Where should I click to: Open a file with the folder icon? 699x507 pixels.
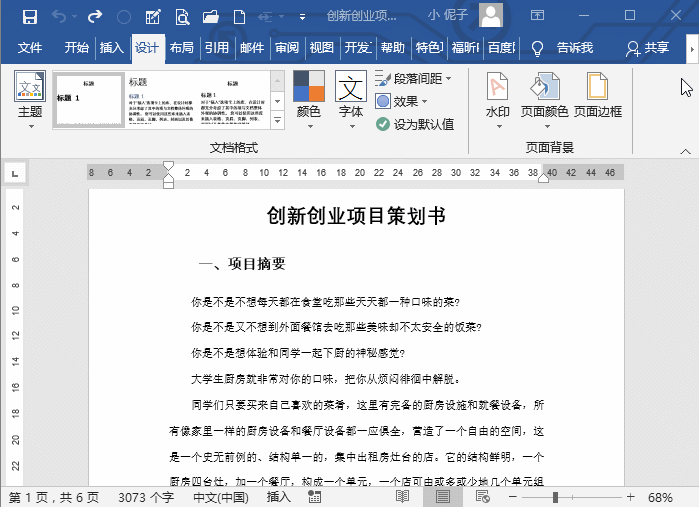pos(210,17)
